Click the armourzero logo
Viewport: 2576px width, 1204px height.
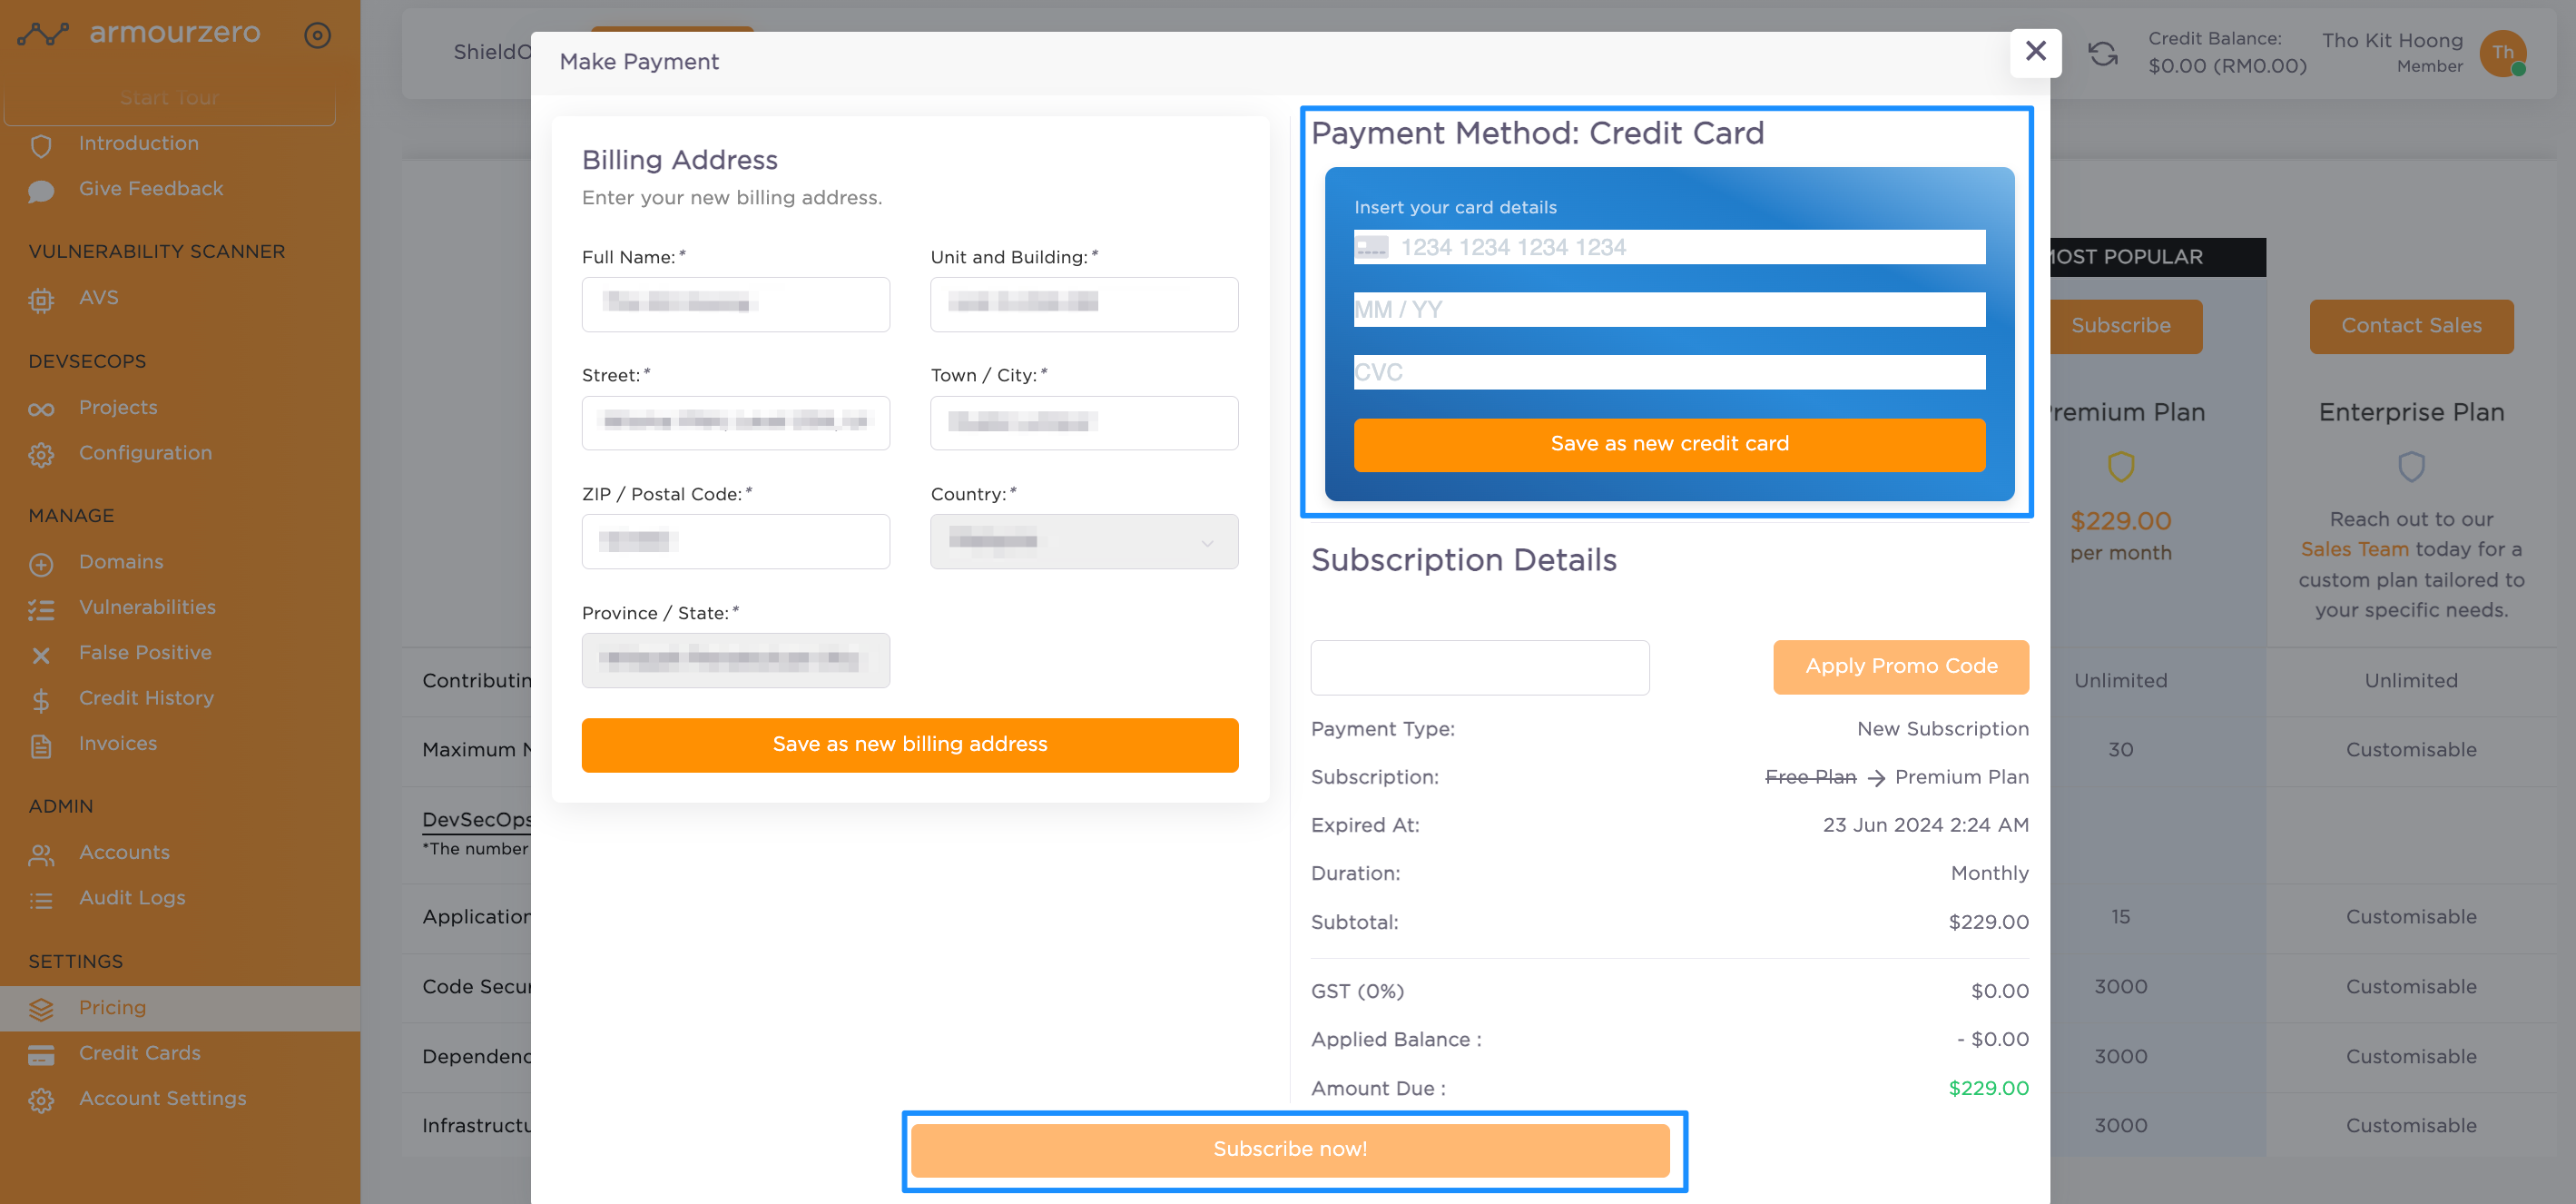[140, 34]
